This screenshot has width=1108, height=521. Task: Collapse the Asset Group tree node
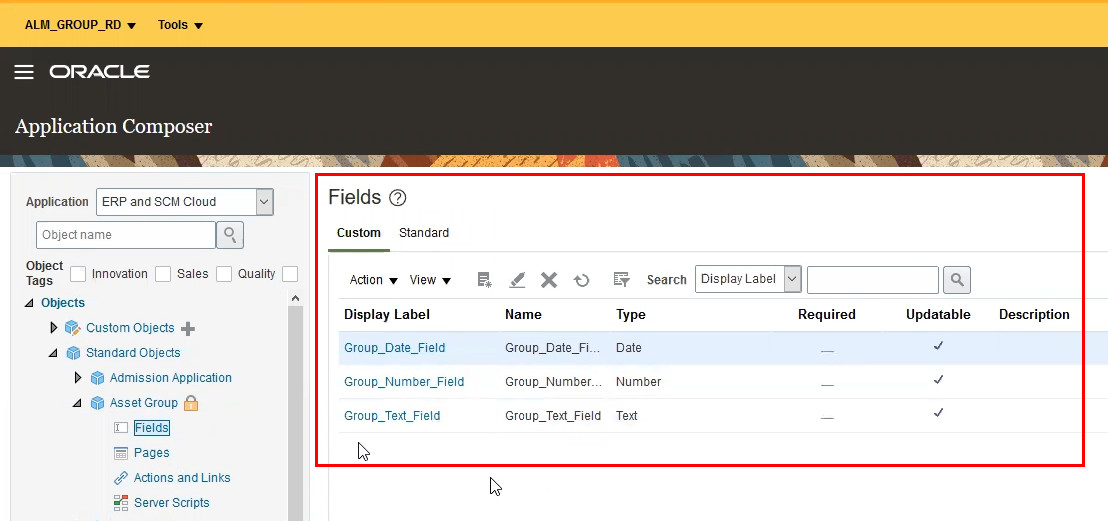77,403
